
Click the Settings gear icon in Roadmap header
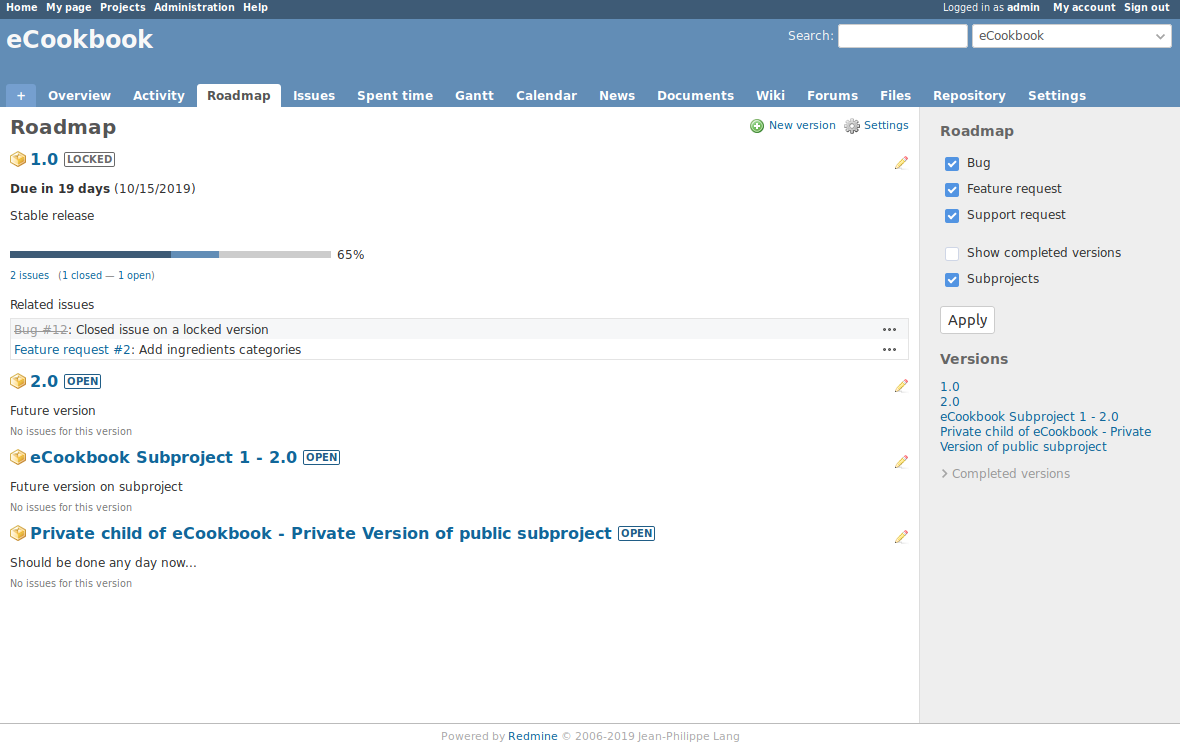[851, 126]
